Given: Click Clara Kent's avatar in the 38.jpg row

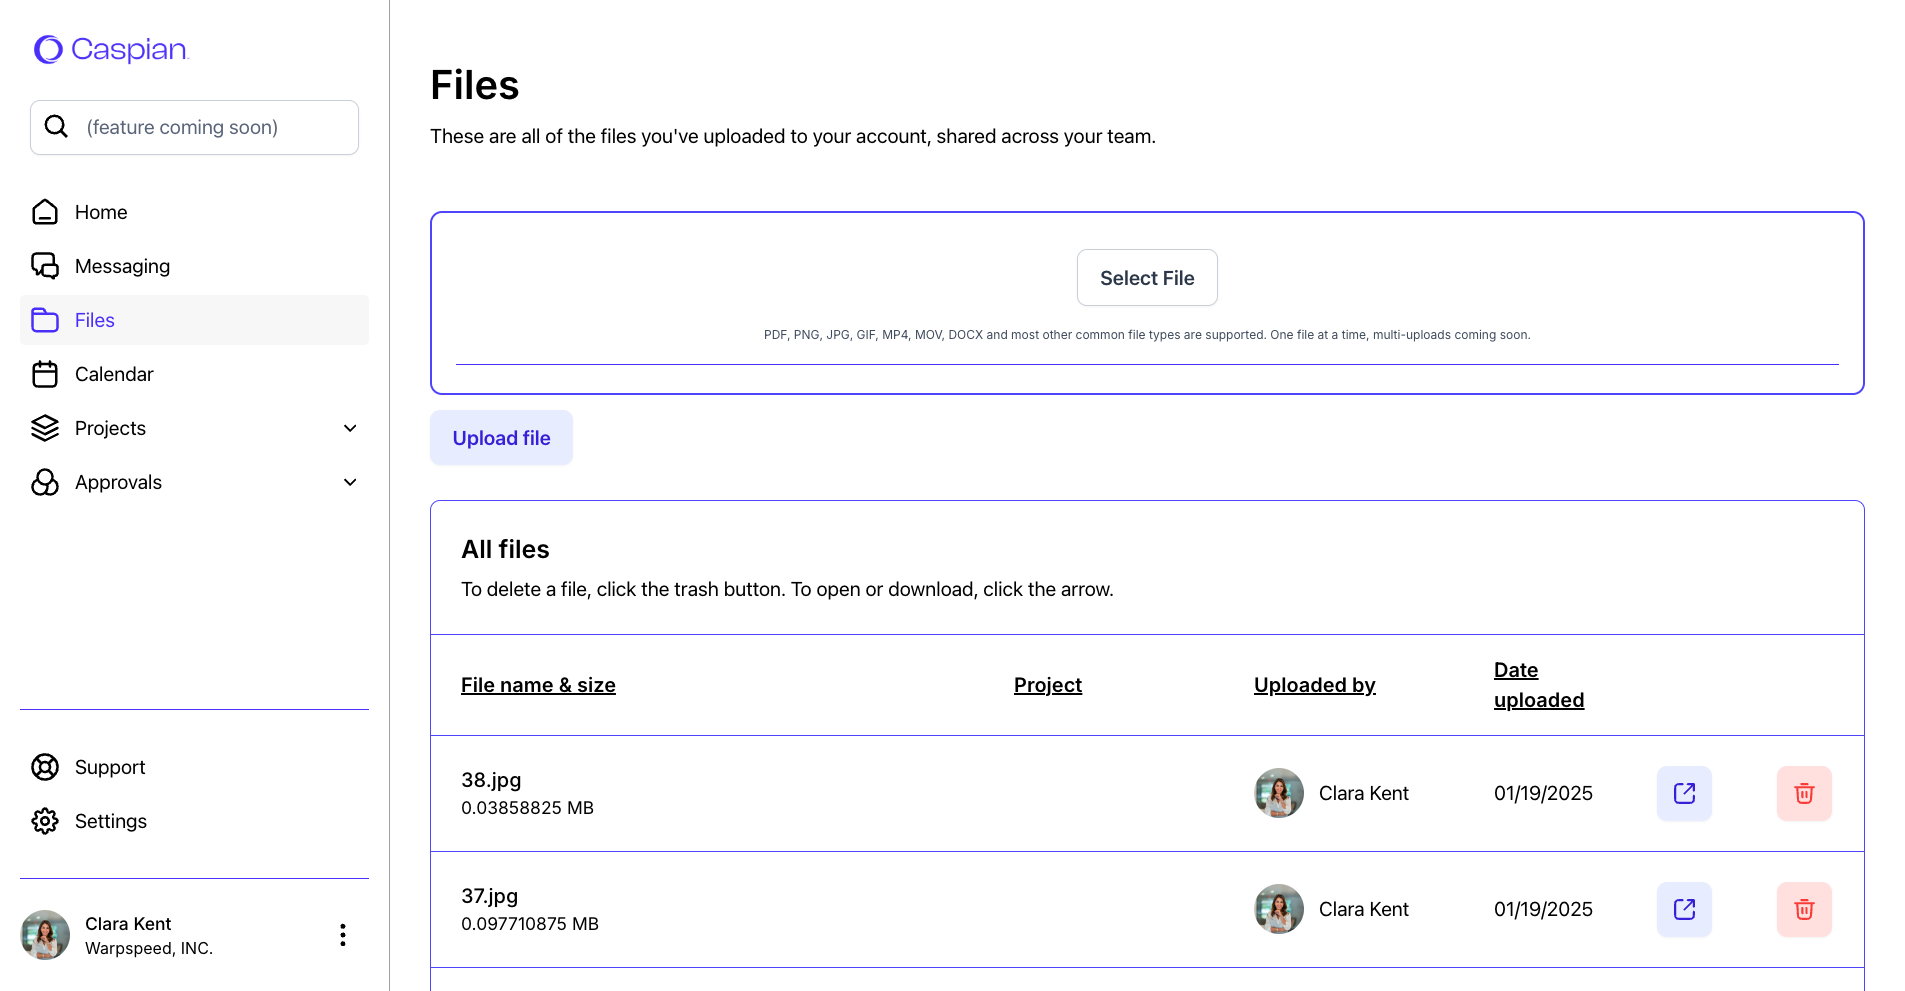Looking at the screenshot, I should 1278,793.
